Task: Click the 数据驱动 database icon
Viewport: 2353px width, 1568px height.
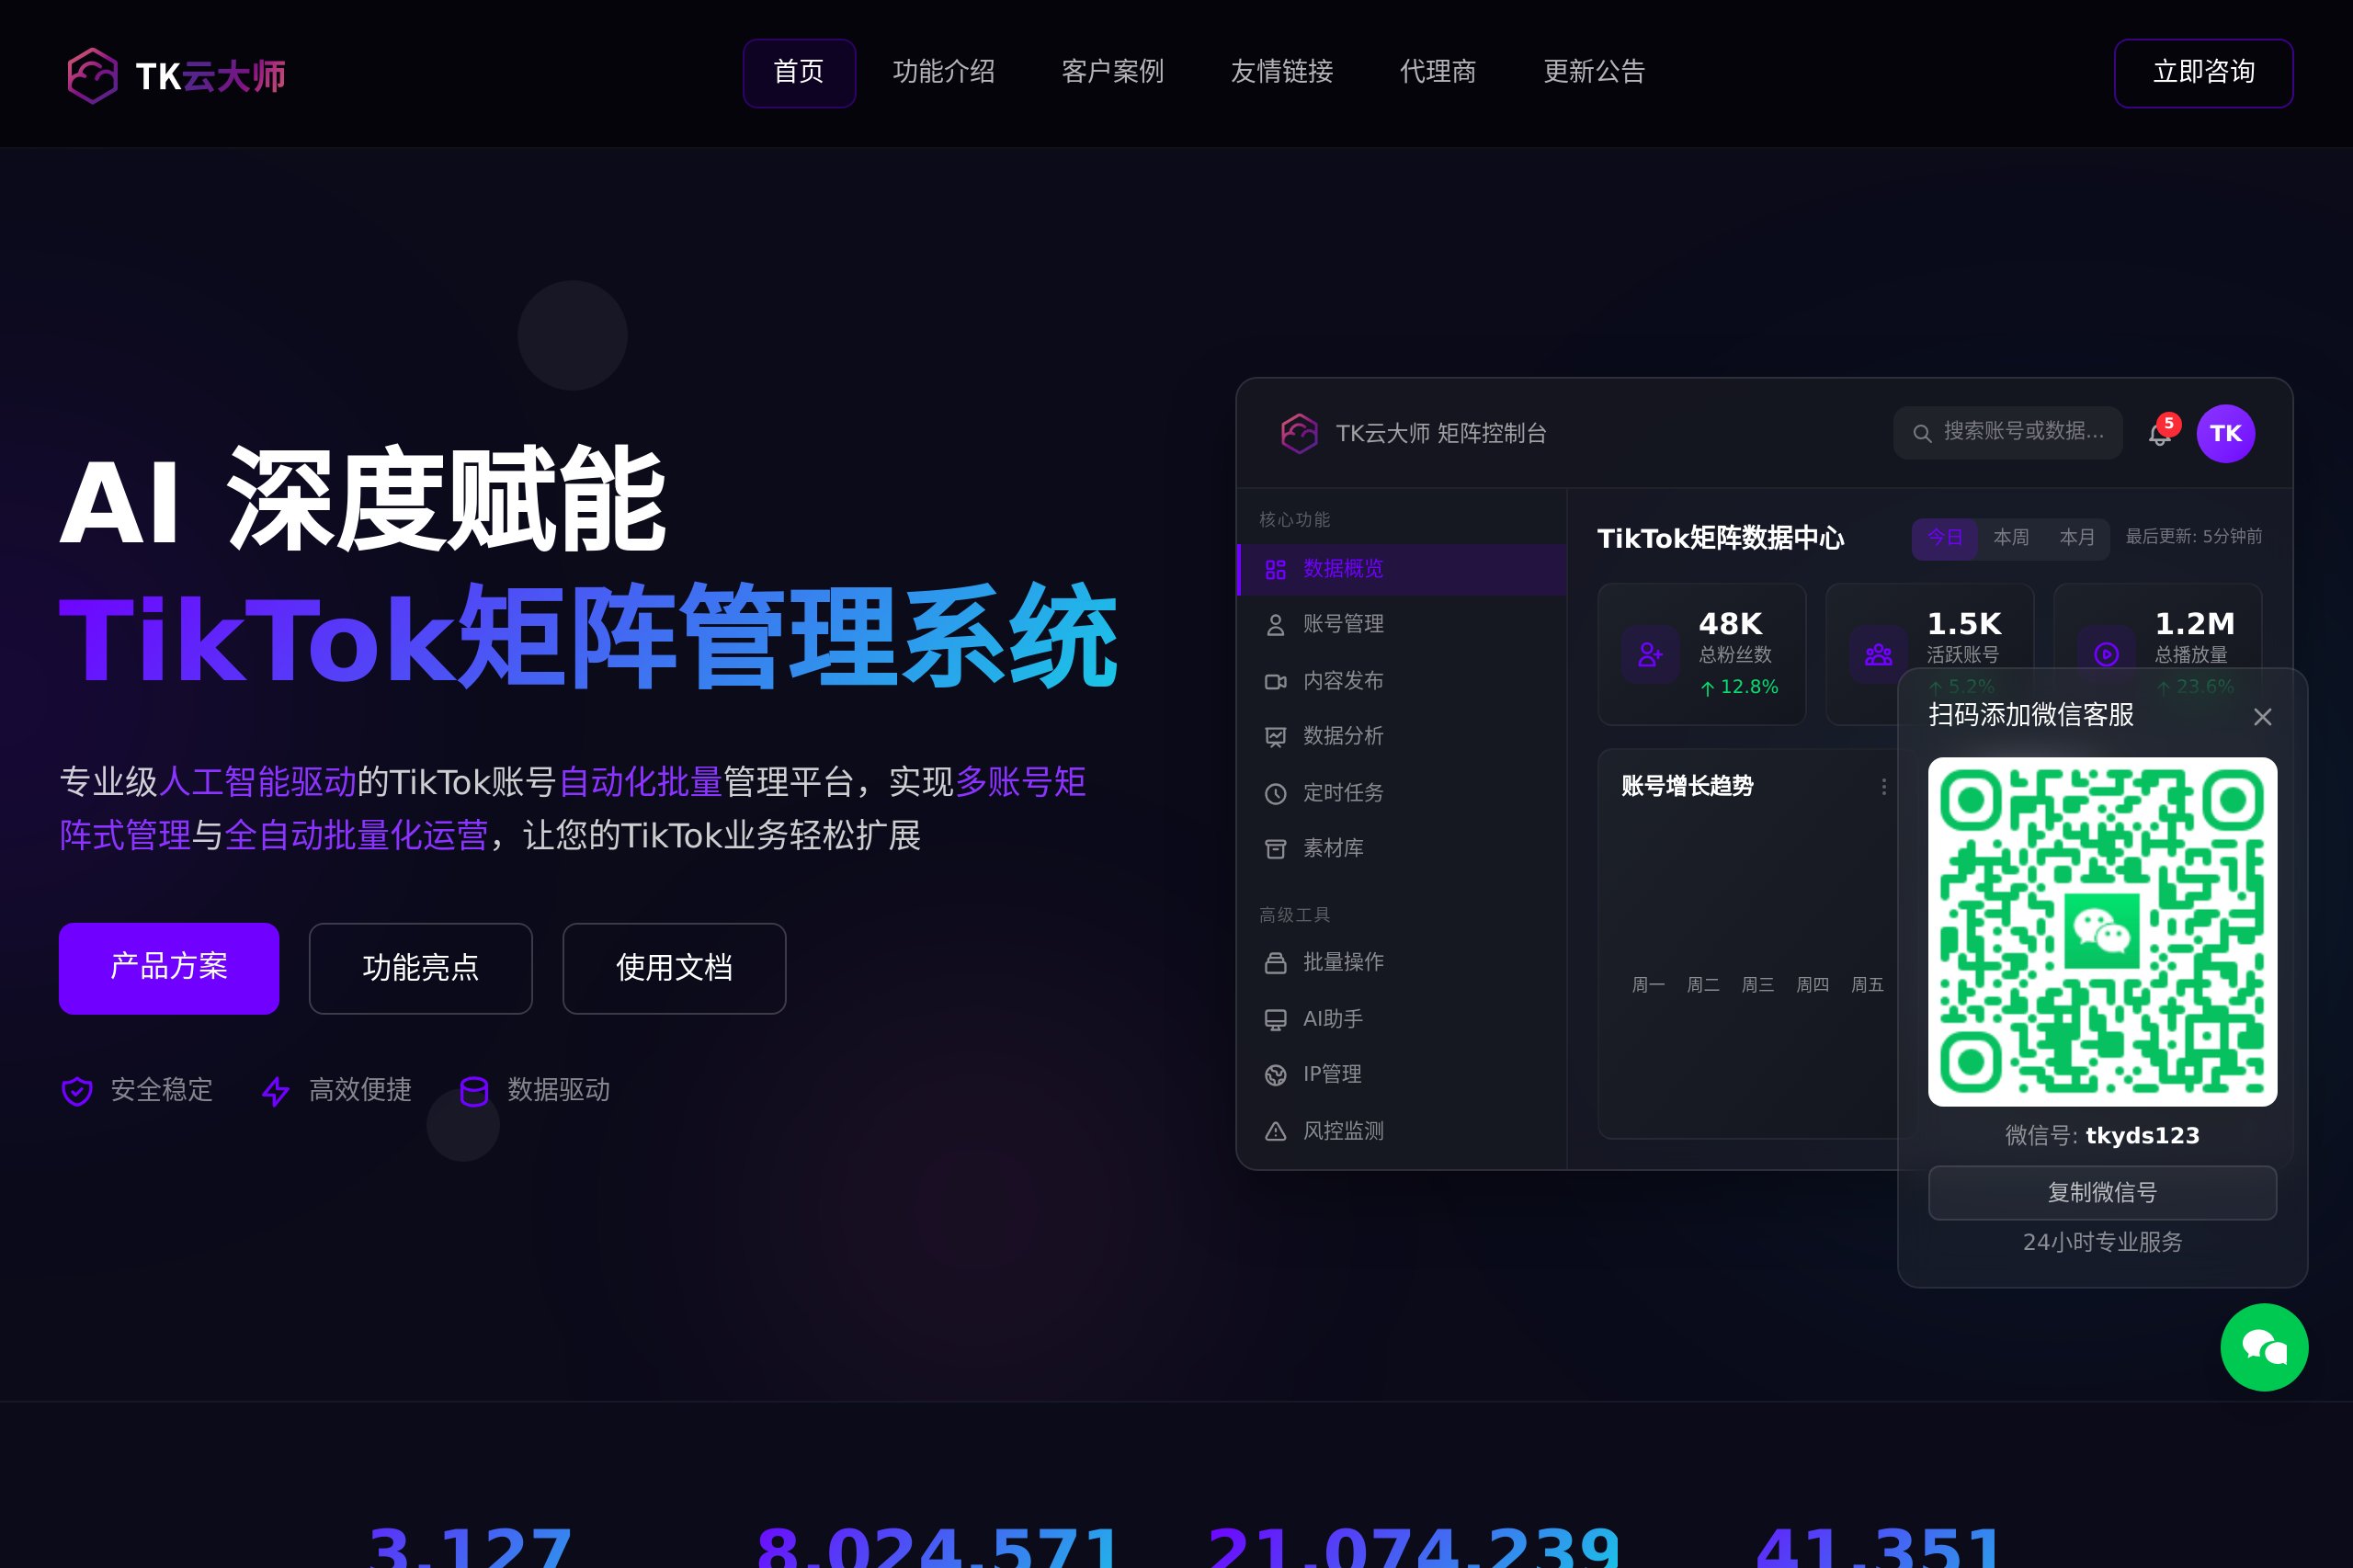Action: tap(473, 1091)
